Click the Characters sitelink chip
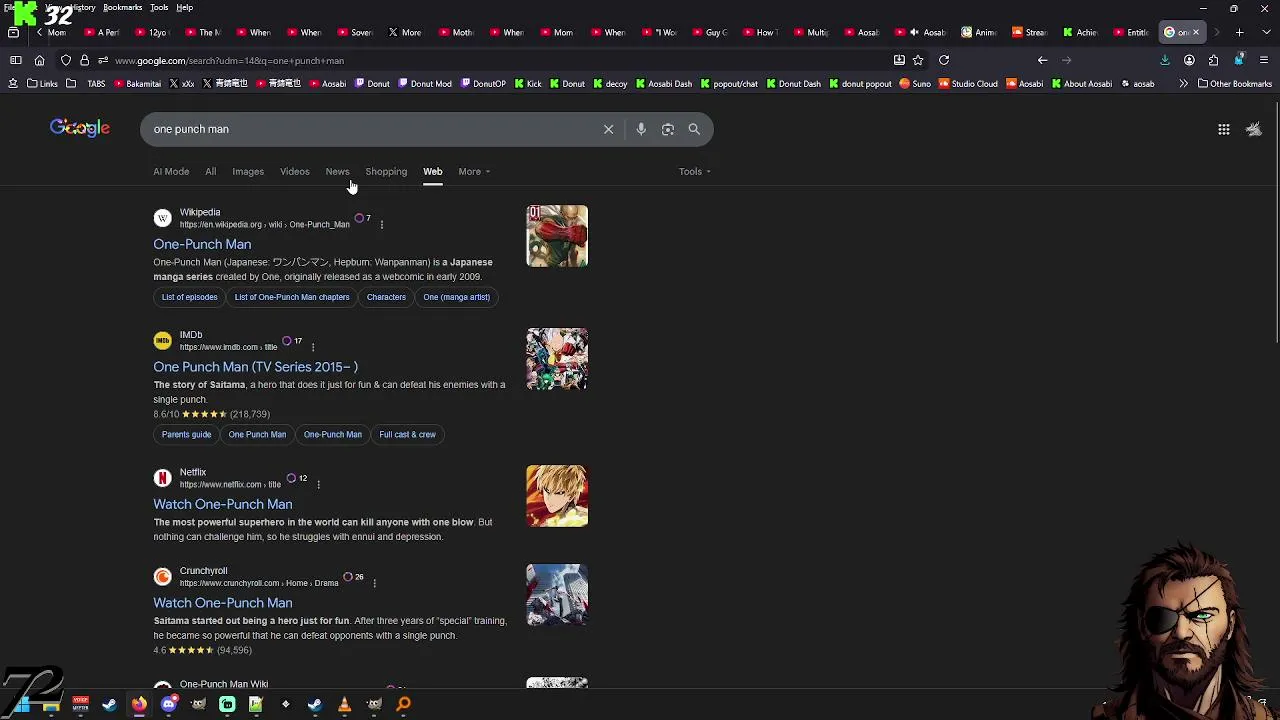This screenshot has height=720, width=1280. pos(386,297)
